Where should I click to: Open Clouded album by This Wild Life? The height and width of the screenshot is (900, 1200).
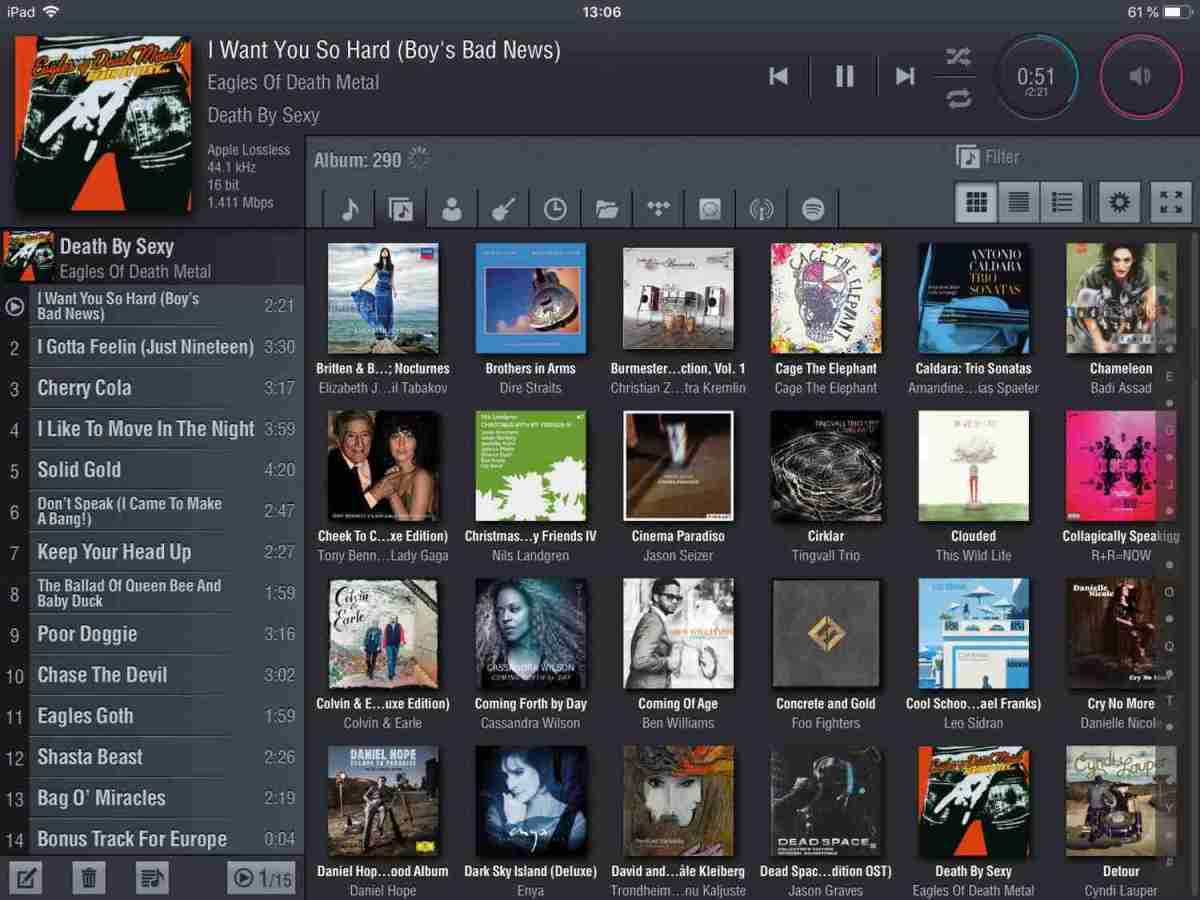tap(973, 465)
